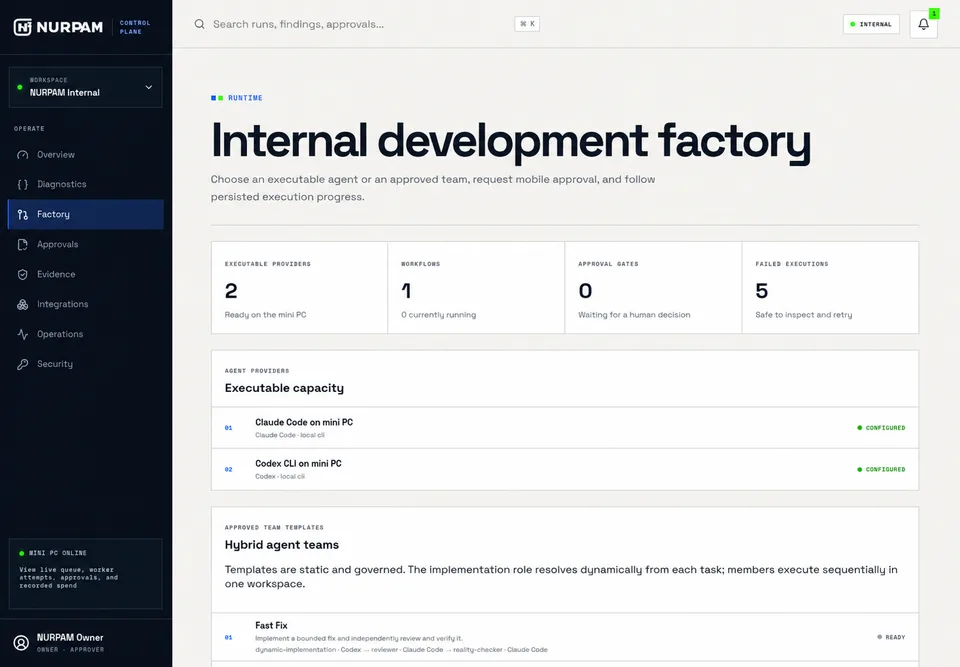Open the Diagnostics page
The image size is (960, 667).
coord(86,184)
